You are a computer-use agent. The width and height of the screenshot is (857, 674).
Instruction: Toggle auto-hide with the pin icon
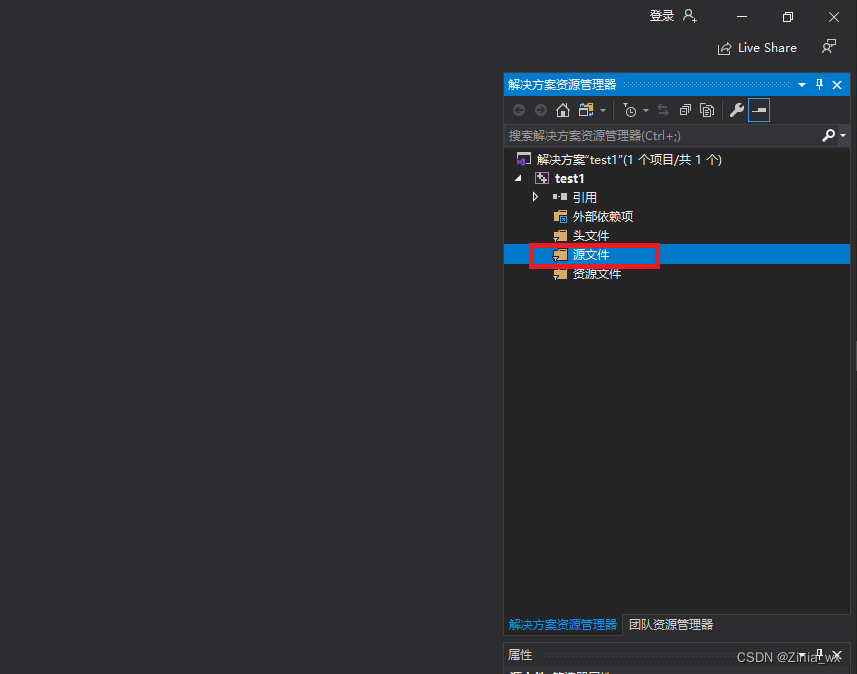(819, 84)
